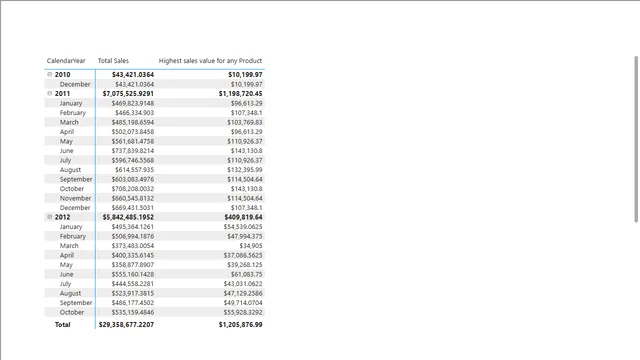Collapse the 2012 year group
Image resolution: width=640 pixels, height=360 pixels.
pos(50,217)
